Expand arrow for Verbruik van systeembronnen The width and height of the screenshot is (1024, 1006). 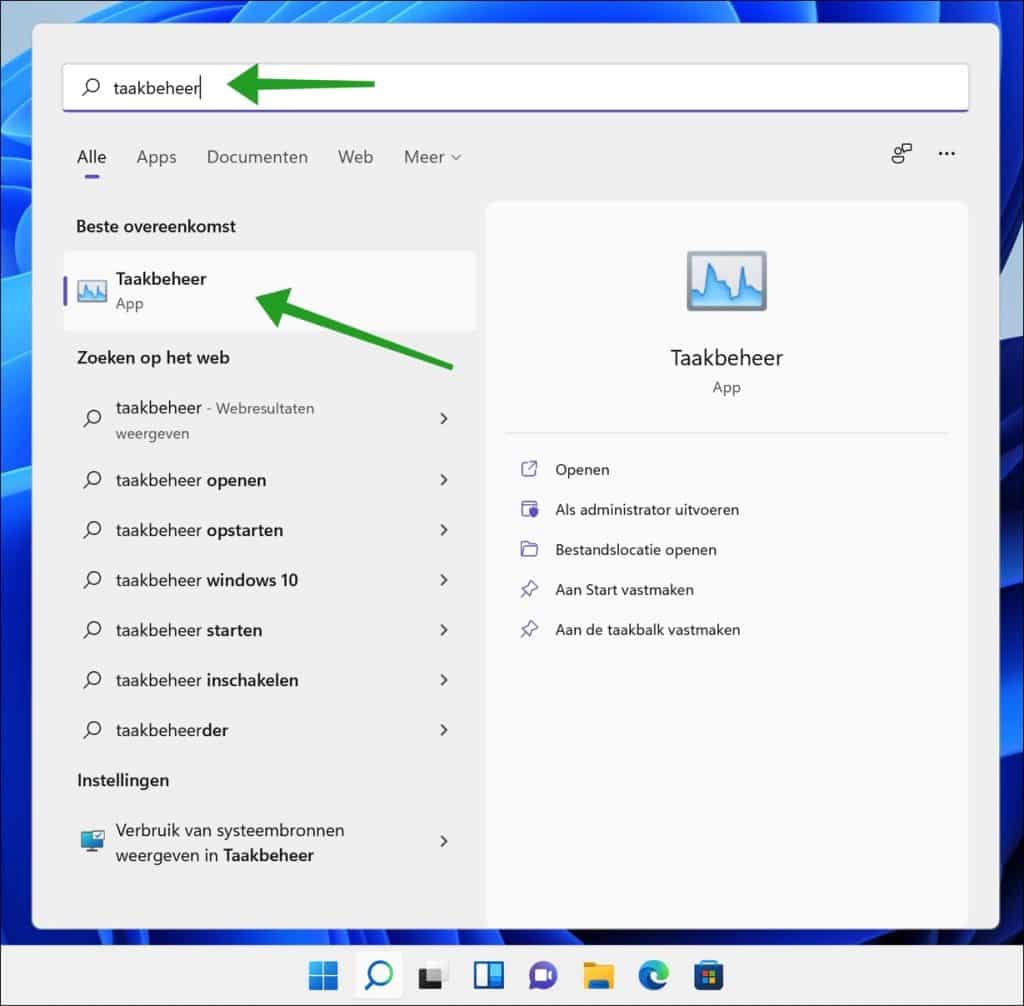click(x=444, y=841)
